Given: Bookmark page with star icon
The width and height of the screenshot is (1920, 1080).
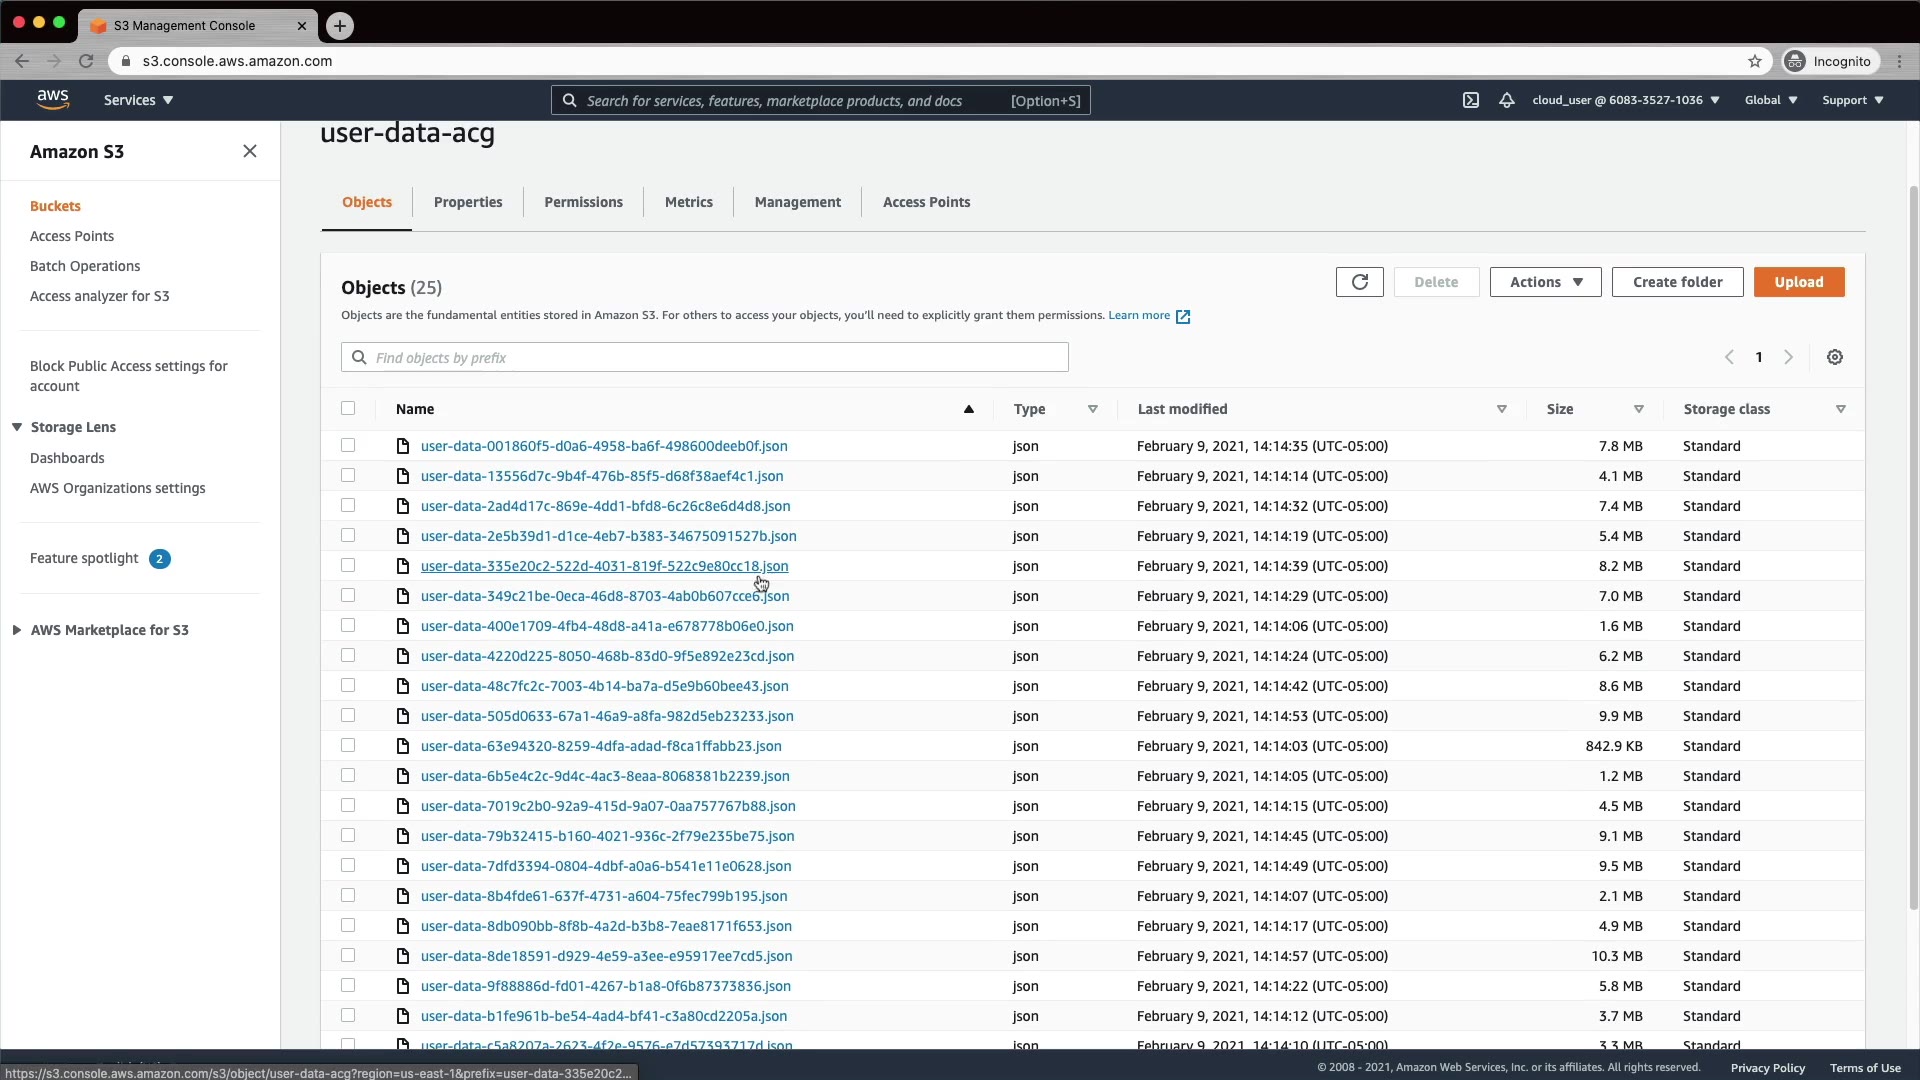Looking at the screenshot, I should coord(1755,61).
